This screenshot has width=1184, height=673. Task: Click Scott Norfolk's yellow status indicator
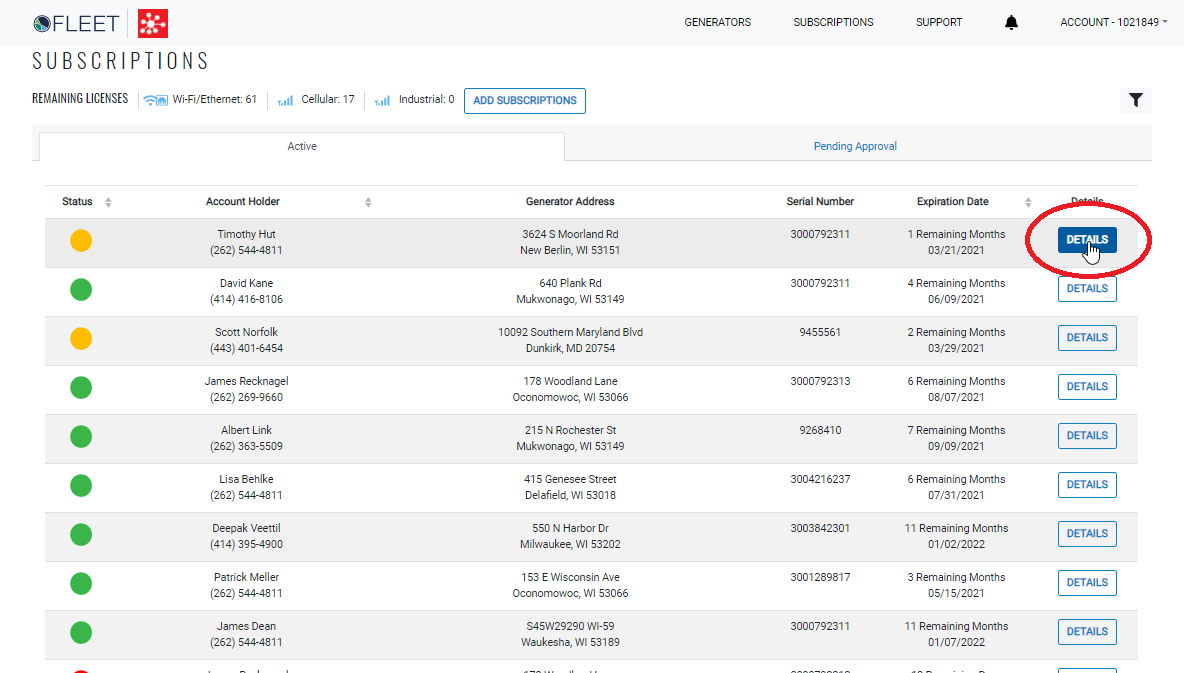click(x=81, y=339)
